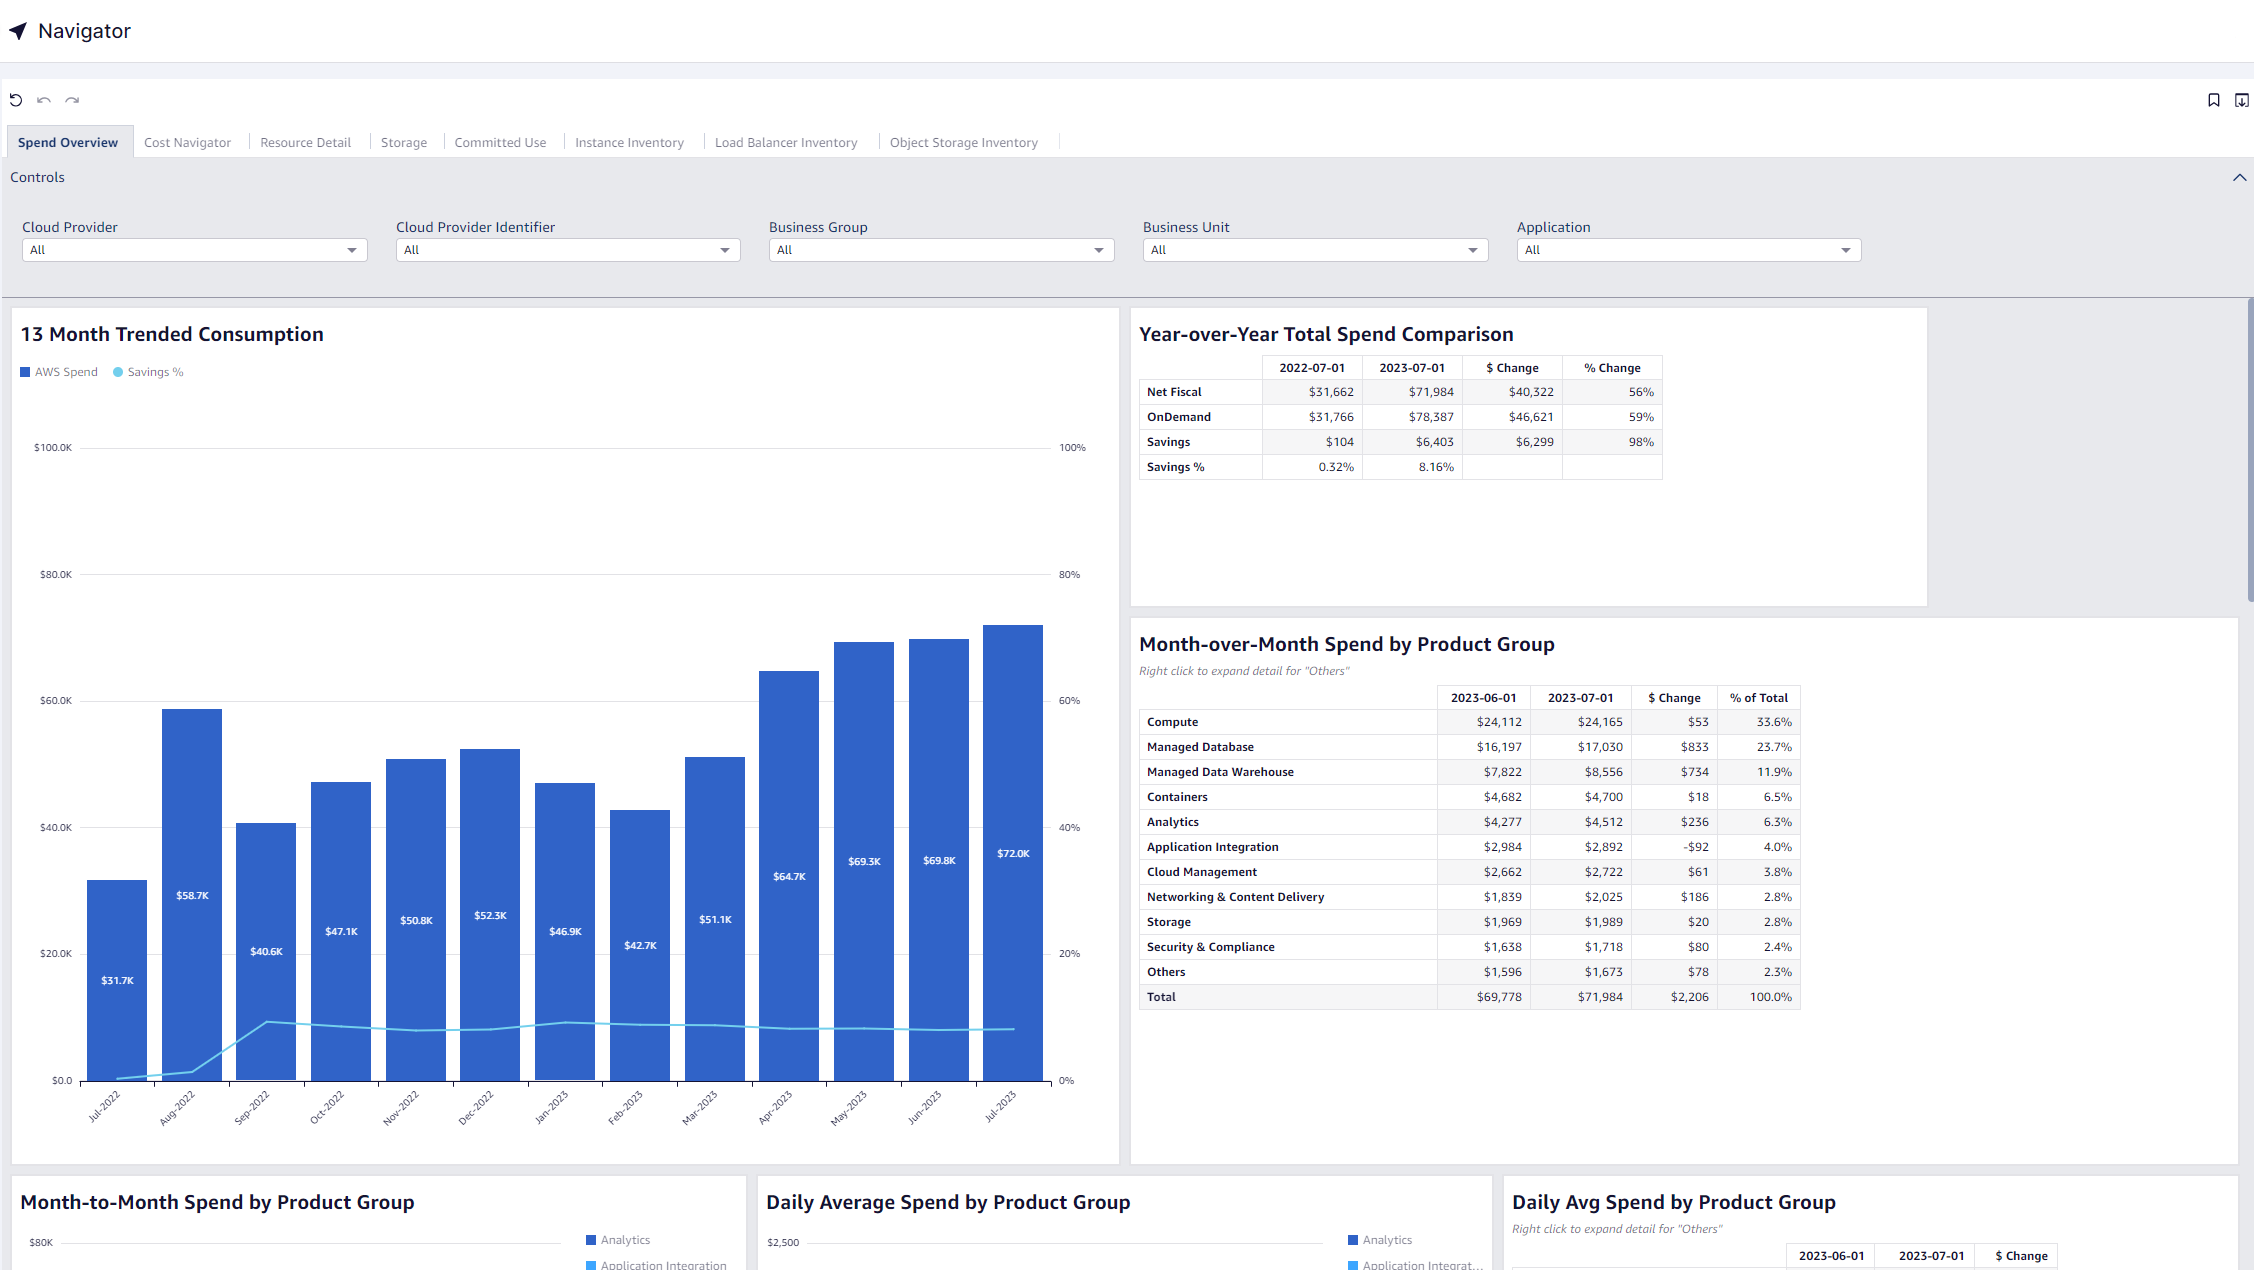Click the 13 Month Trended Consumption title
This screenshot has height=1270, width=2254.
pos(172,334)
